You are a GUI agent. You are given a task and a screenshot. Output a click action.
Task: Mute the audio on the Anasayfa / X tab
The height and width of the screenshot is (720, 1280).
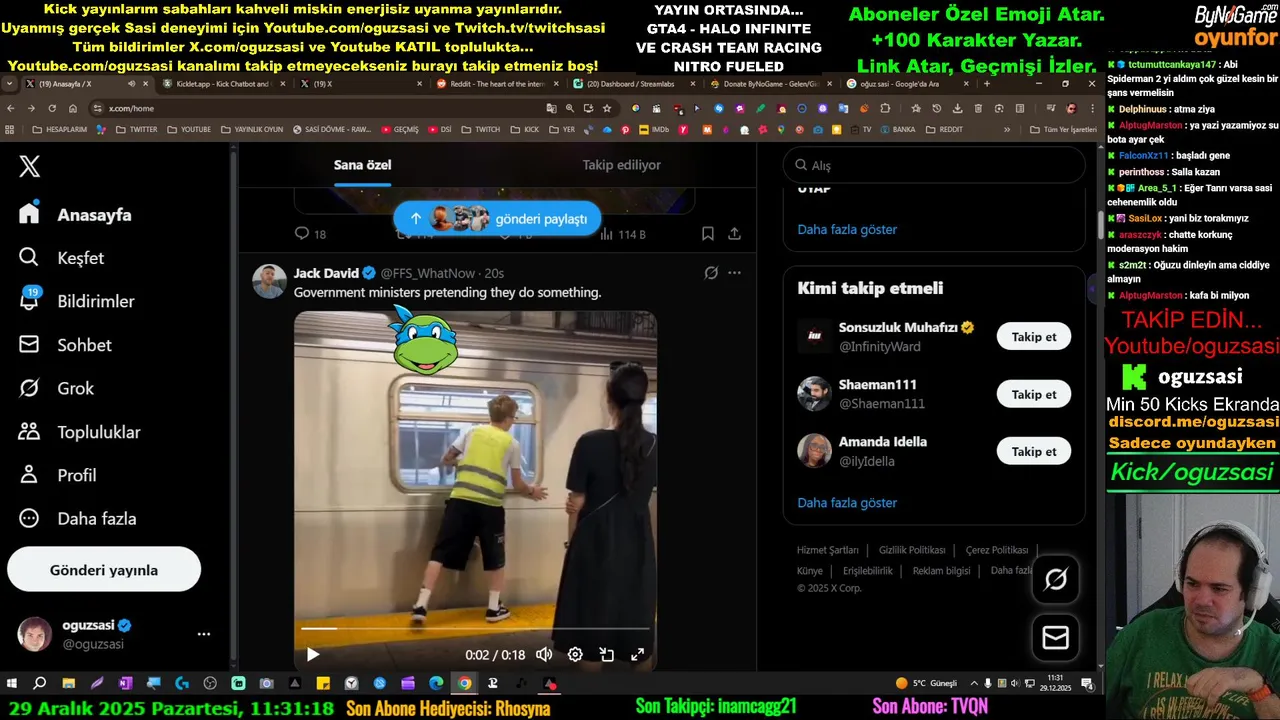coord(132,84)
